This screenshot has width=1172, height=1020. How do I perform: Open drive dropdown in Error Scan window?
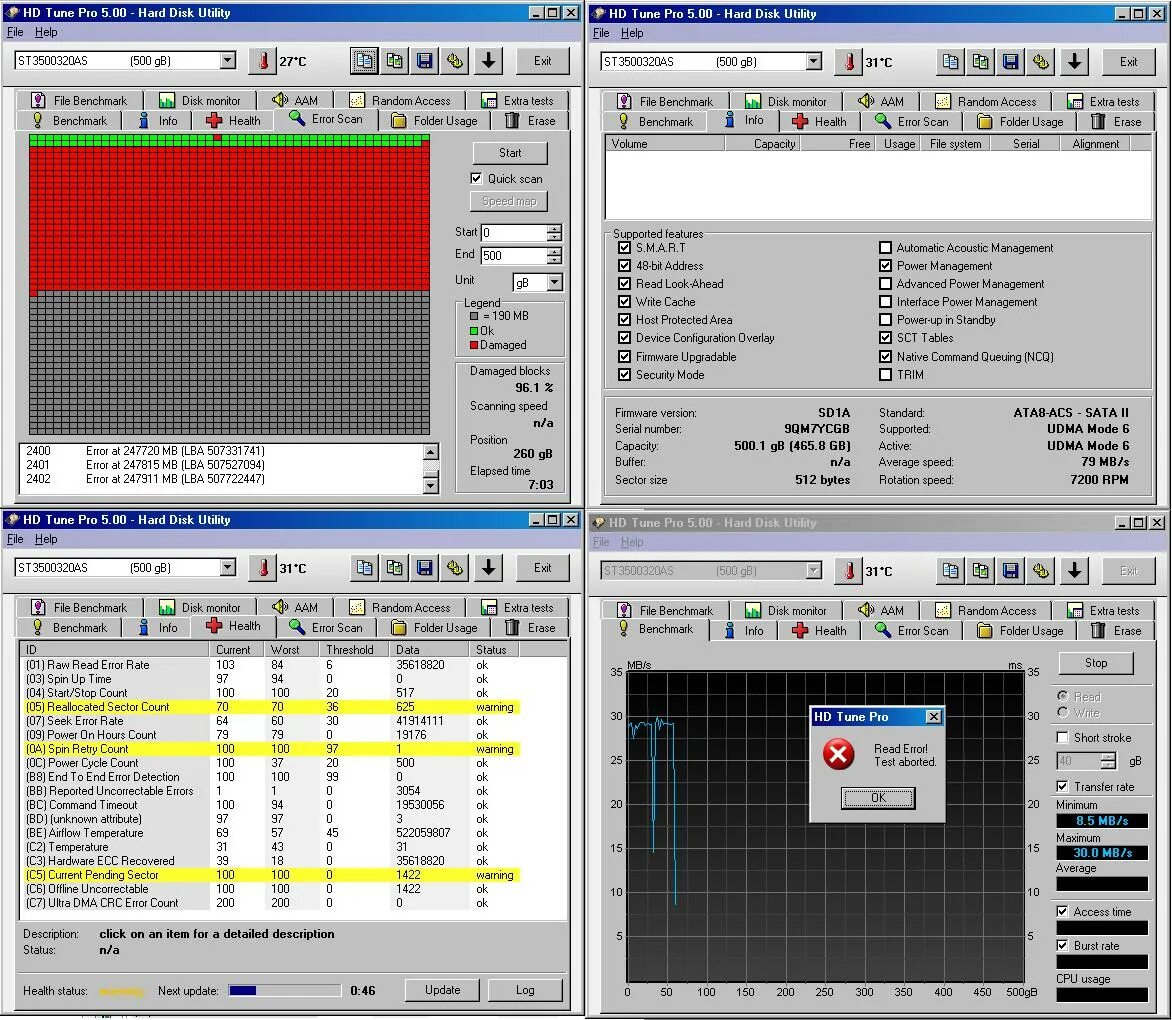point(227,61)
